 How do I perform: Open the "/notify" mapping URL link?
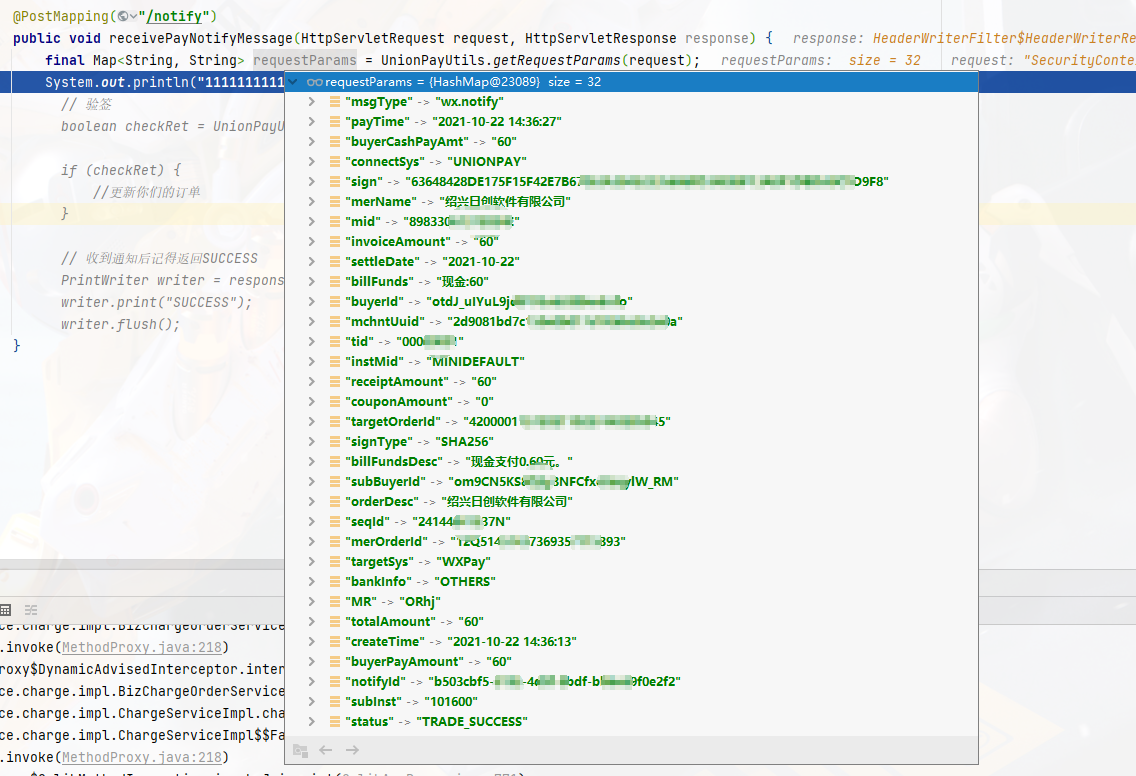(175, 16)
